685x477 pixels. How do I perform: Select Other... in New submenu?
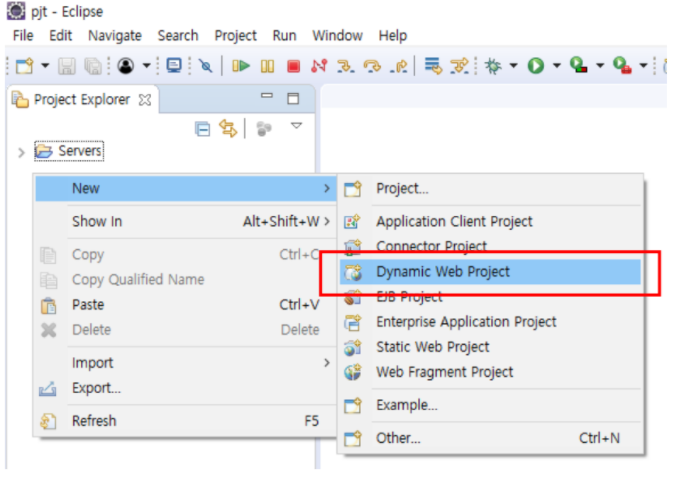pos(490,438)
